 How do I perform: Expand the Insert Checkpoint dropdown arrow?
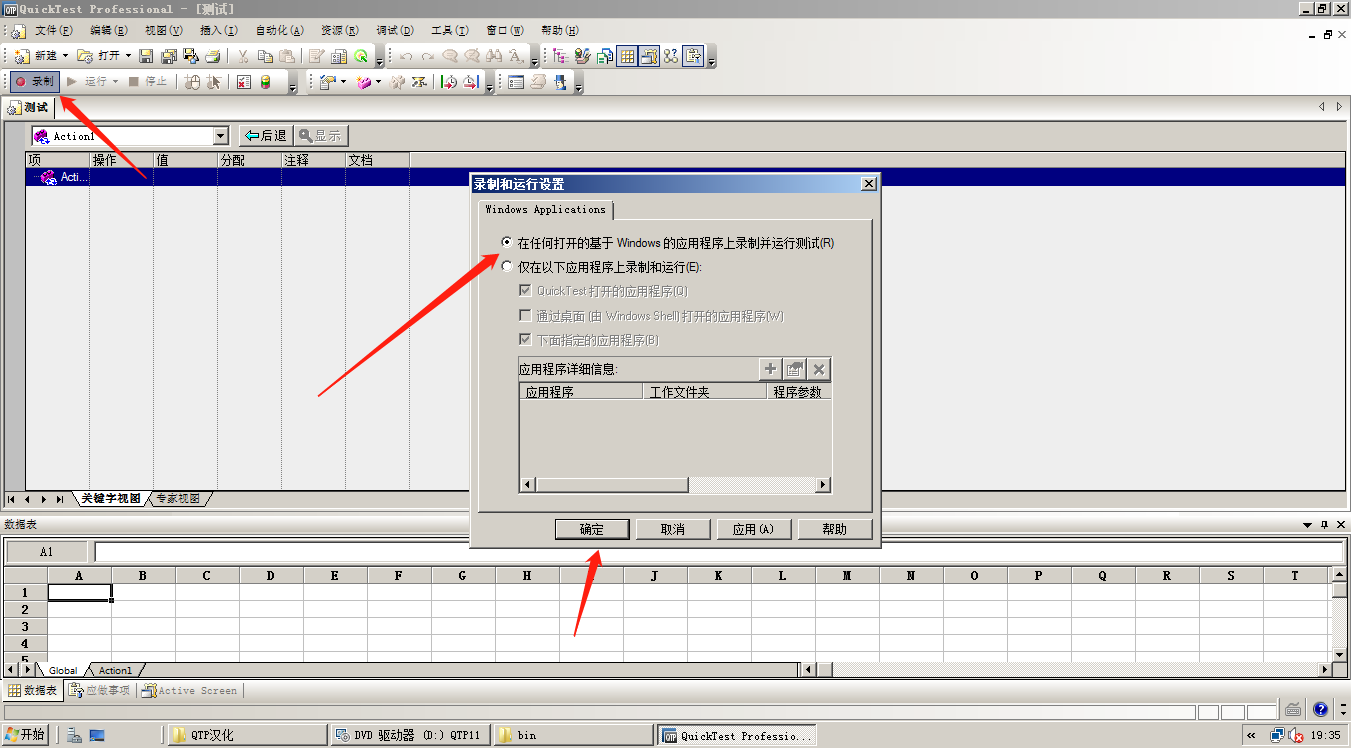(x=343, y=81)
